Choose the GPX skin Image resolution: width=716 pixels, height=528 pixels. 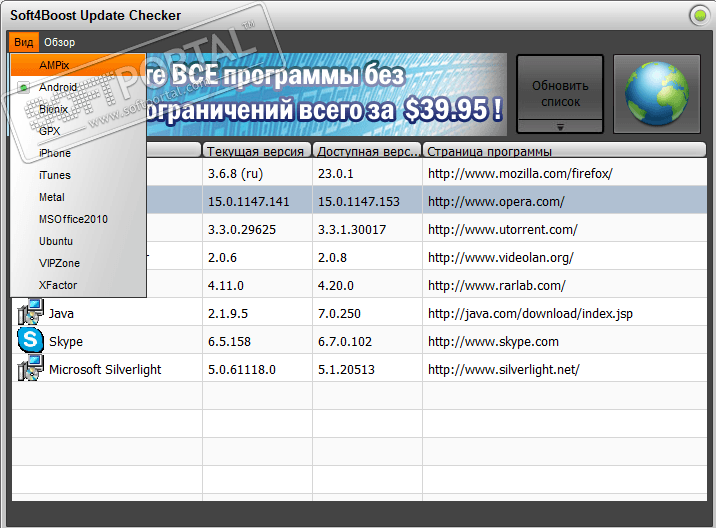(x=78, y=131)
